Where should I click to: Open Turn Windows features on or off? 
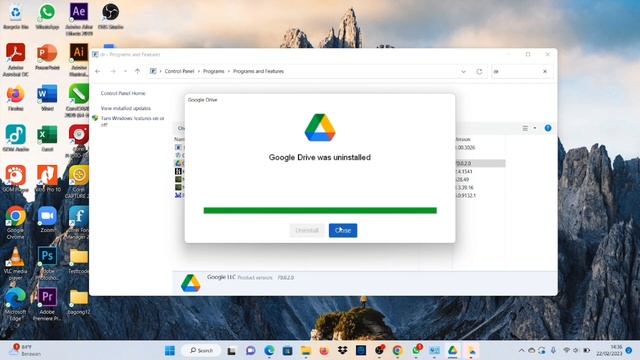click(133, 121)
